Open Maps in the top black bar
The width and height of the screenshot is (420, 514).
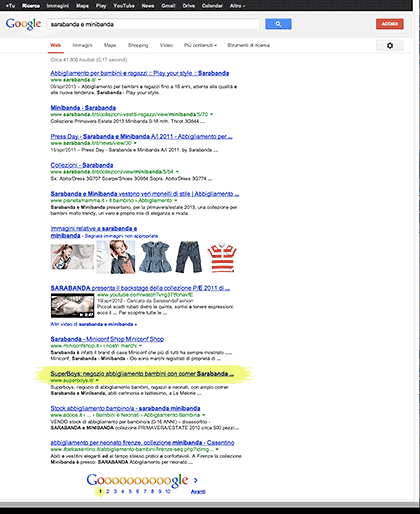(x=82, y=6)
